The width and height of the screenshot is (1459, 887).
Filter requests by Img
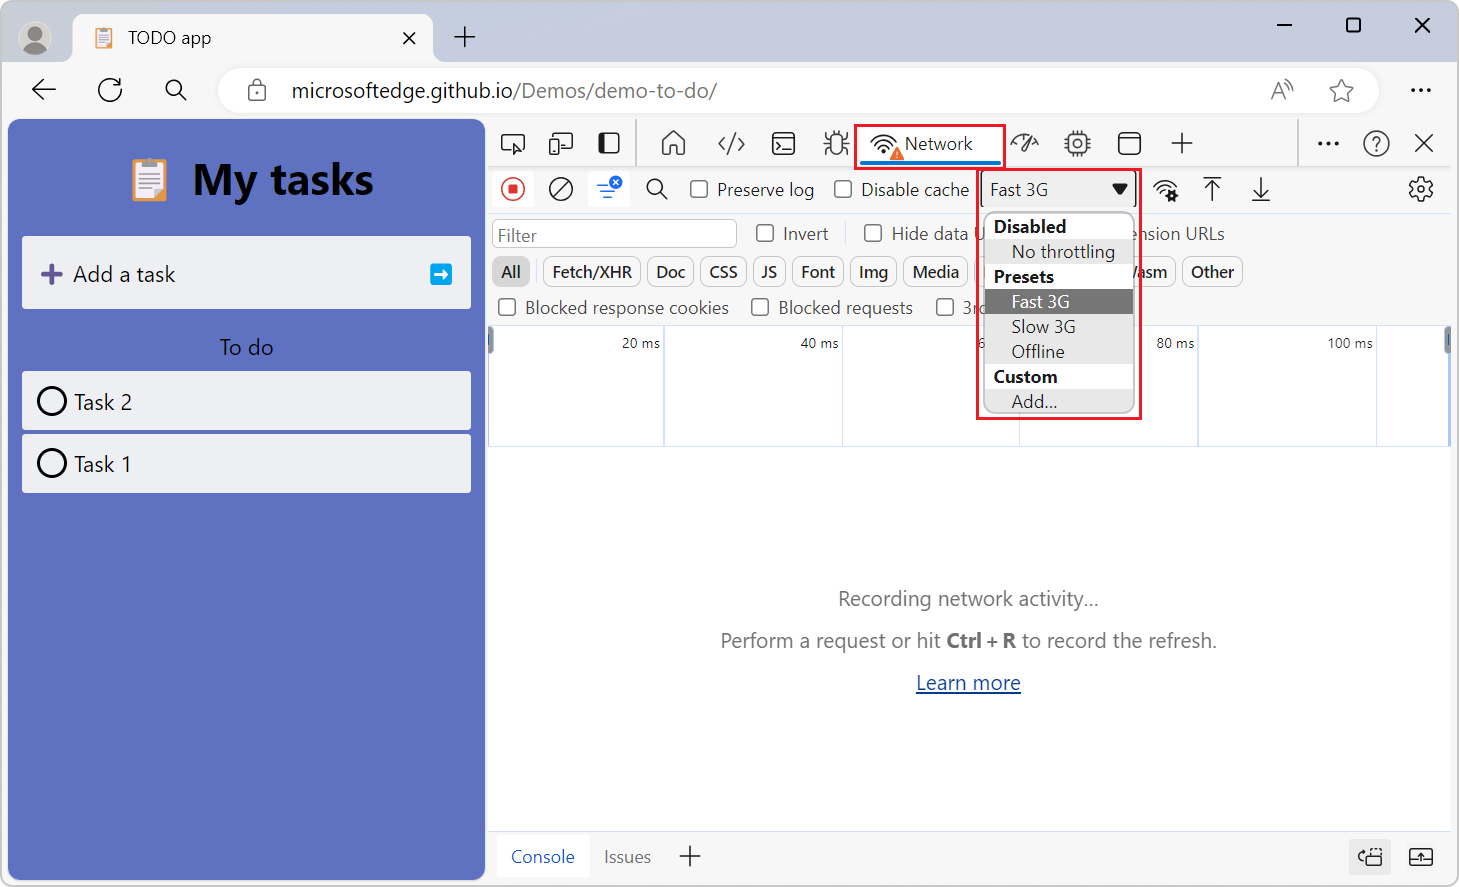[x=873, y=272]
